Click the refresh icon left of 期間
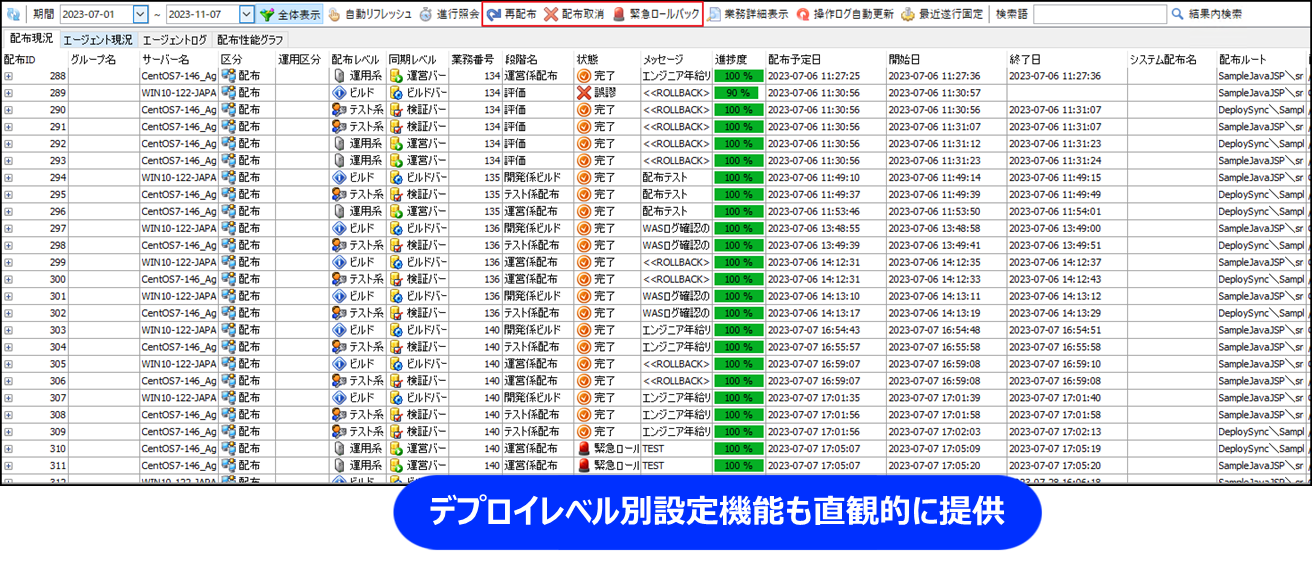Viewport: 1312px width, 575px height. coord(13,15)
